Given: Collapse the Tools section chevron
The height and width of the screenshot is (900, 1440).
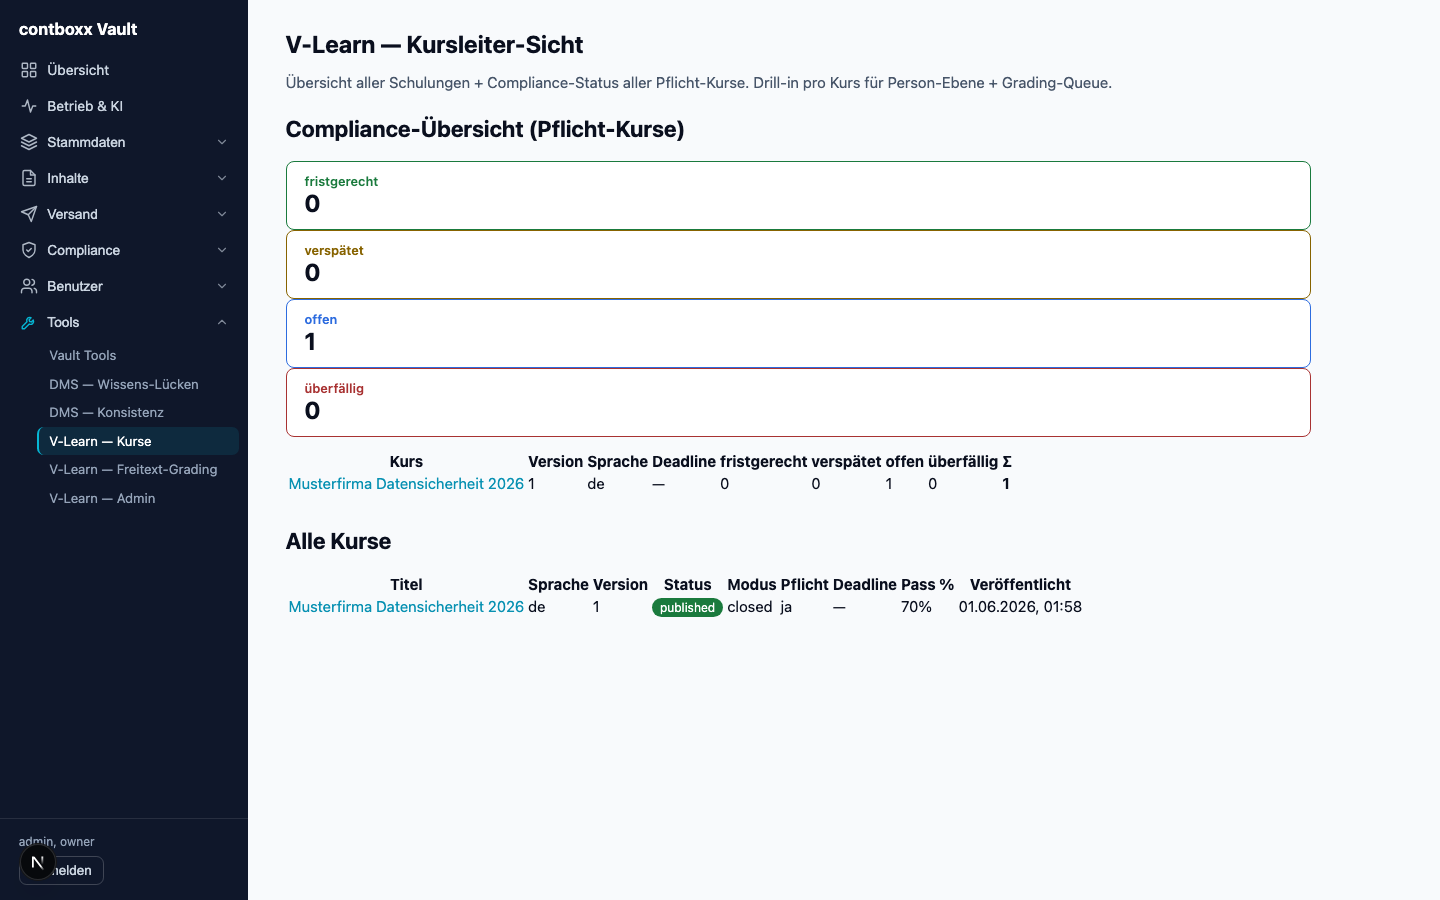Looking at the screenshot, I should click(222, 322).
